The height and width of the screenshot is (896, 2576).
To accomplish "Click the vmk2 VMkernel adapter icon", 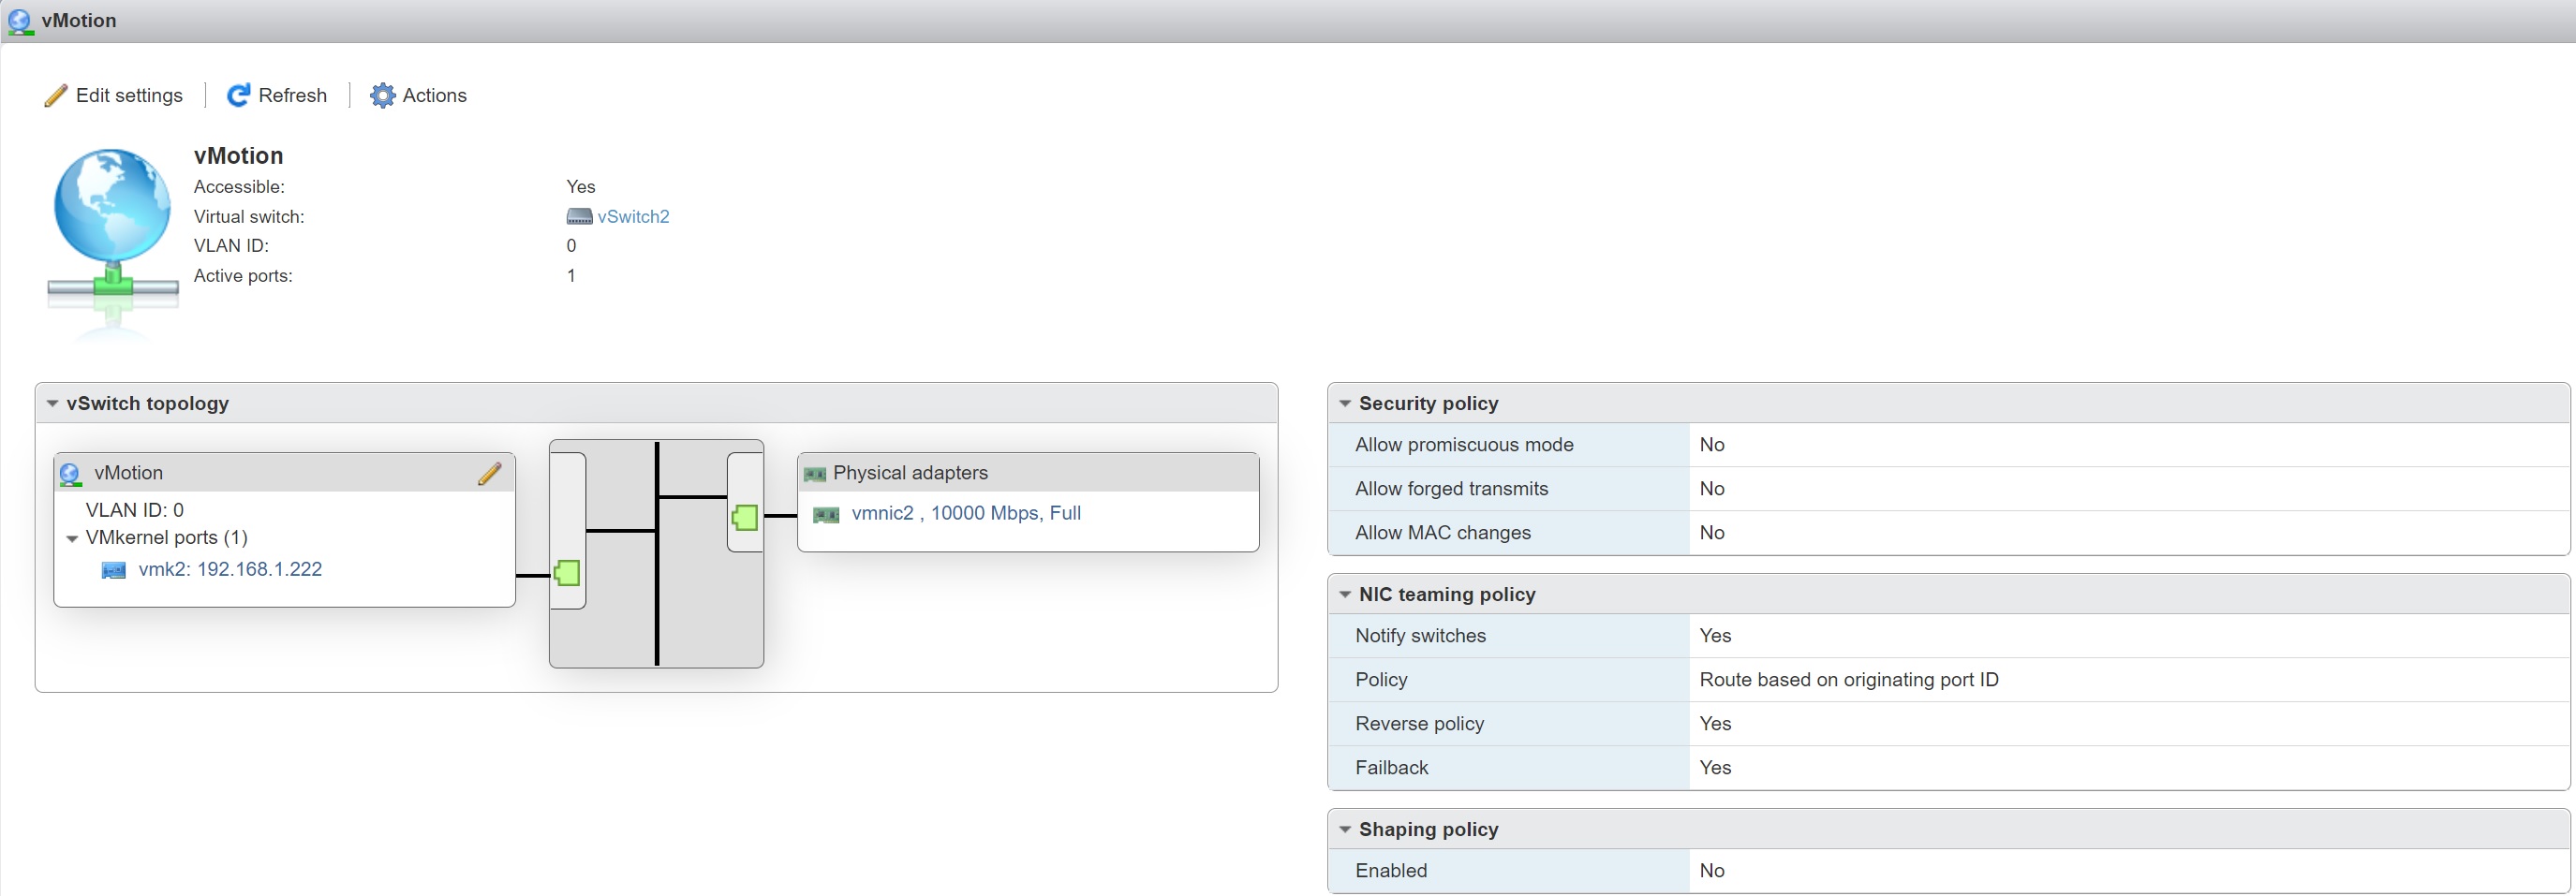I will [114, 570].
